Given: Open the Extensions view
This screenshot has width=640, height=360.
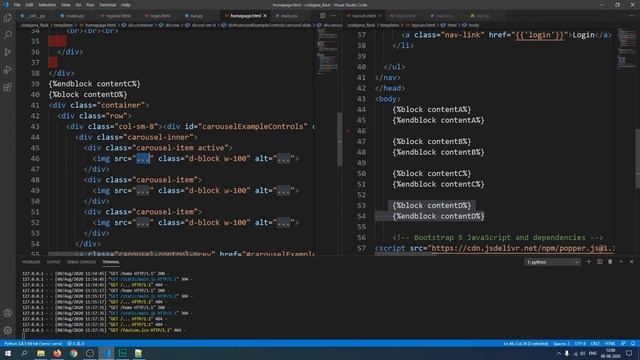Looking at the screenshot, I should 8,87.
